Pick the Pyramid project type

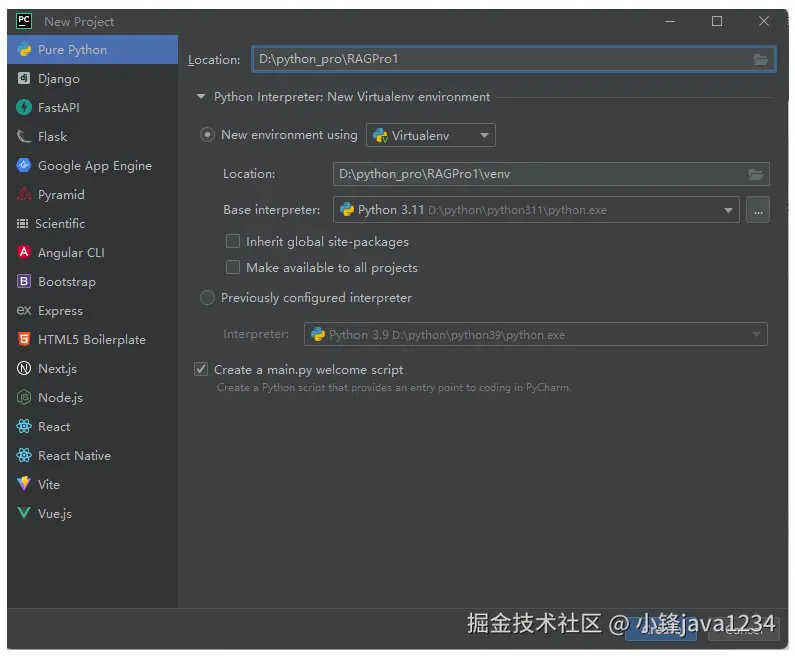point(92,194)
